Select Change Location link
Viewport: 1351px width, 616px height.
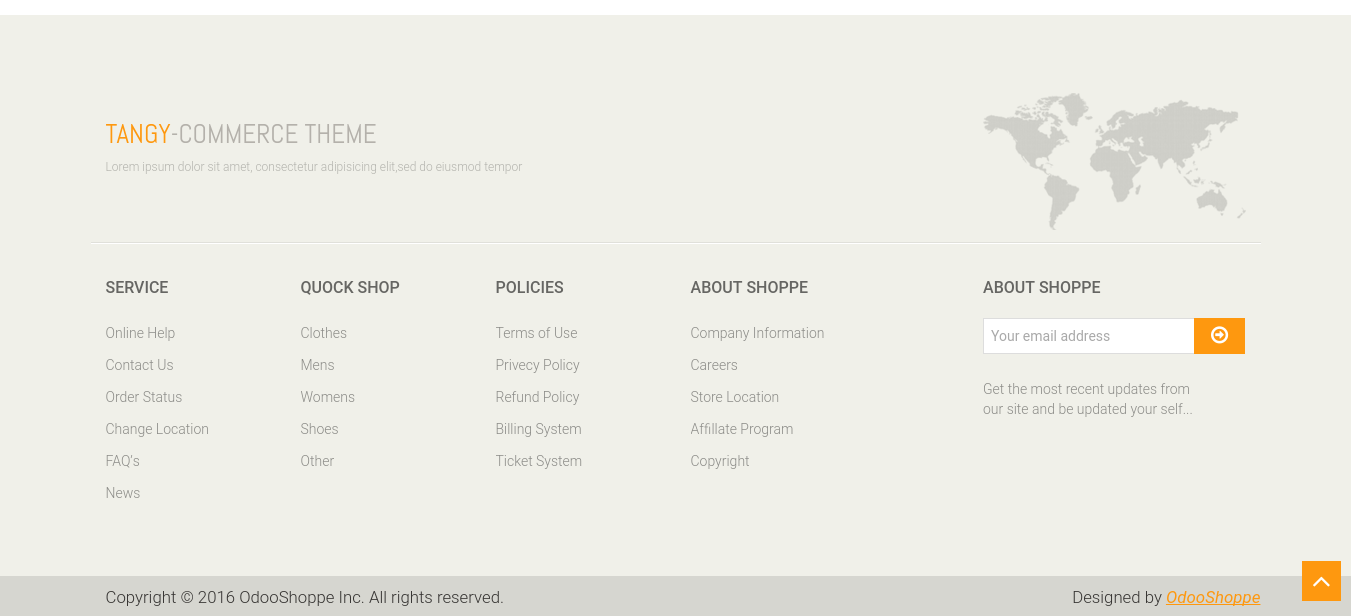pos(157,429)
